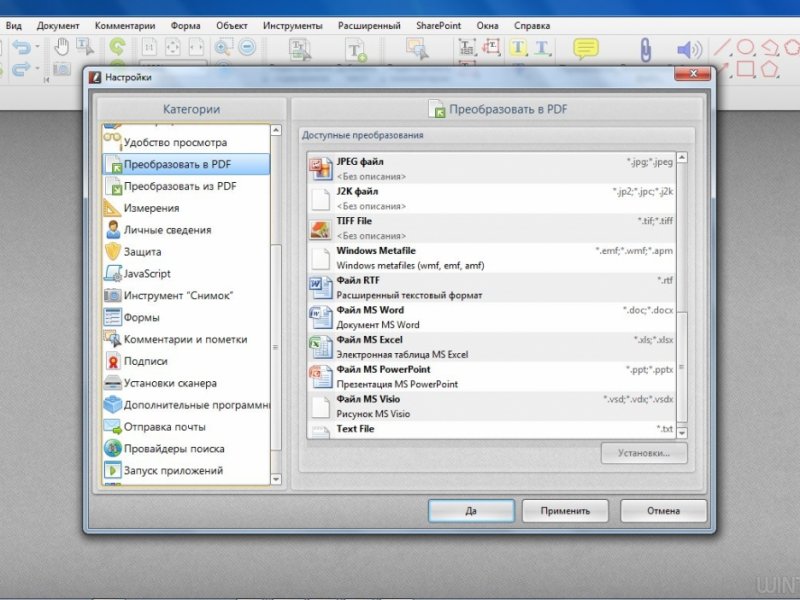Open the Комментарии menu
800x600 pixels.
(x=125, y=26)
